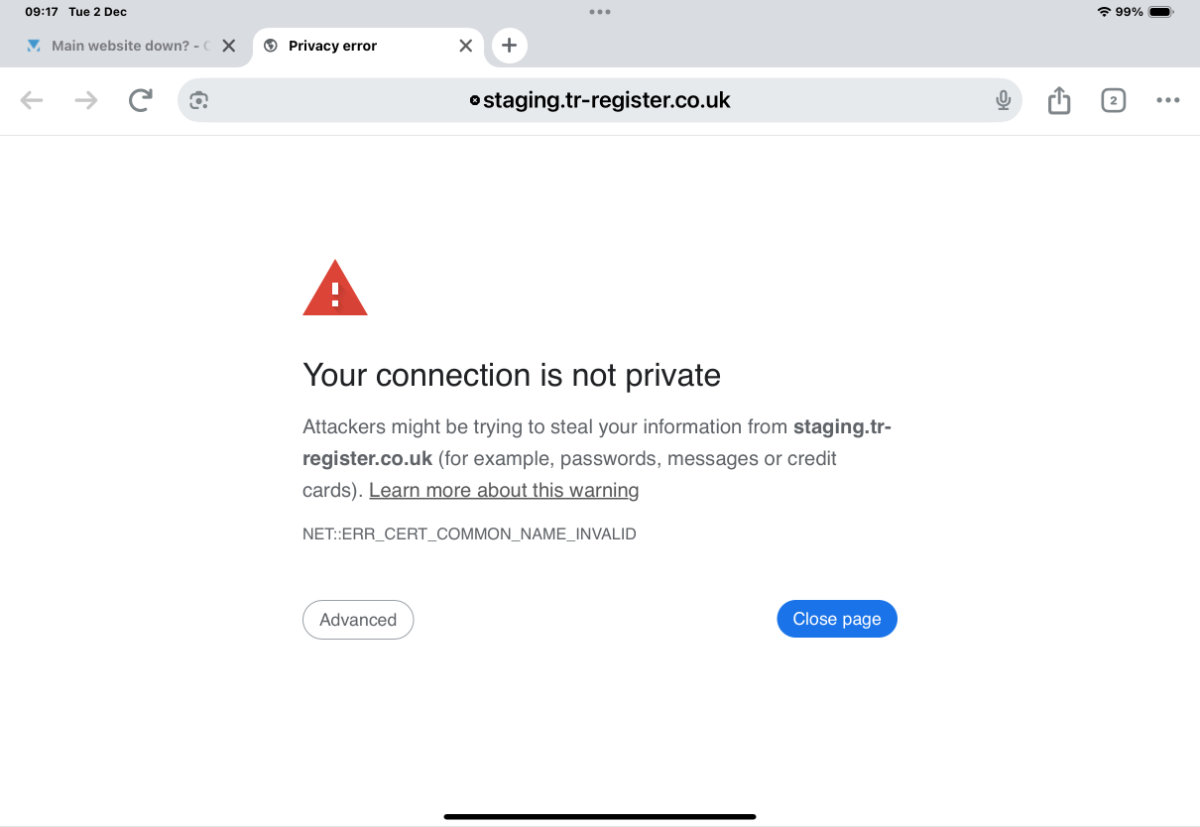Tap the red warning triangle icon
The image size is (1200, 827).
point(335,289)
